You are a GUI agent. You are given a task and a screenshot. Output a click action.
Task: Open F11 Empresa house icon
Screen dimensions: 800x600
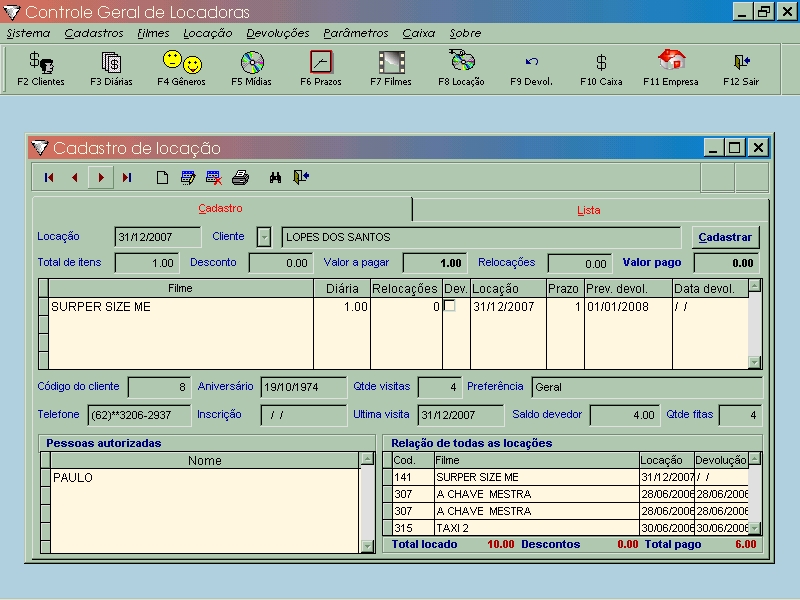pos(671,68)
